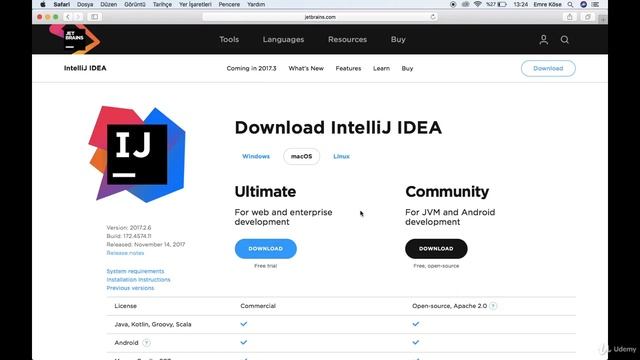This screenshot has height=360, width=640.
Task: Click the outlined Download button in subheader
Action: [548, 68]
